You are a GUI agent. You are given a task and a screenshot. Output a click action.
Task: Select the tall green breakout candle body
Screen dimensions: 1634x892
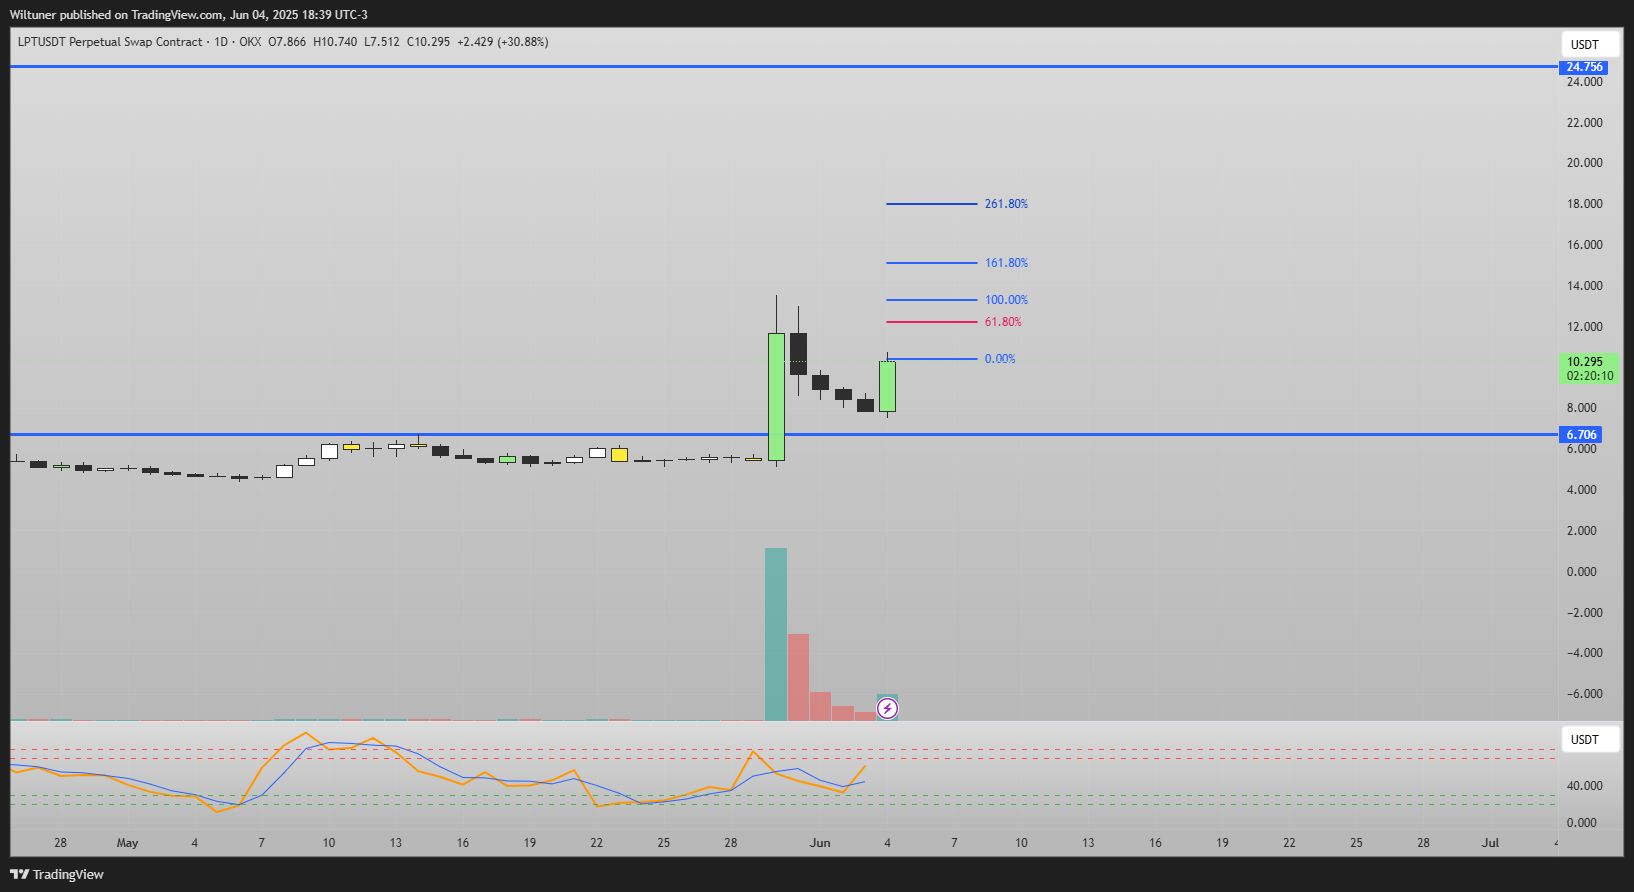(x=776, y=397)
